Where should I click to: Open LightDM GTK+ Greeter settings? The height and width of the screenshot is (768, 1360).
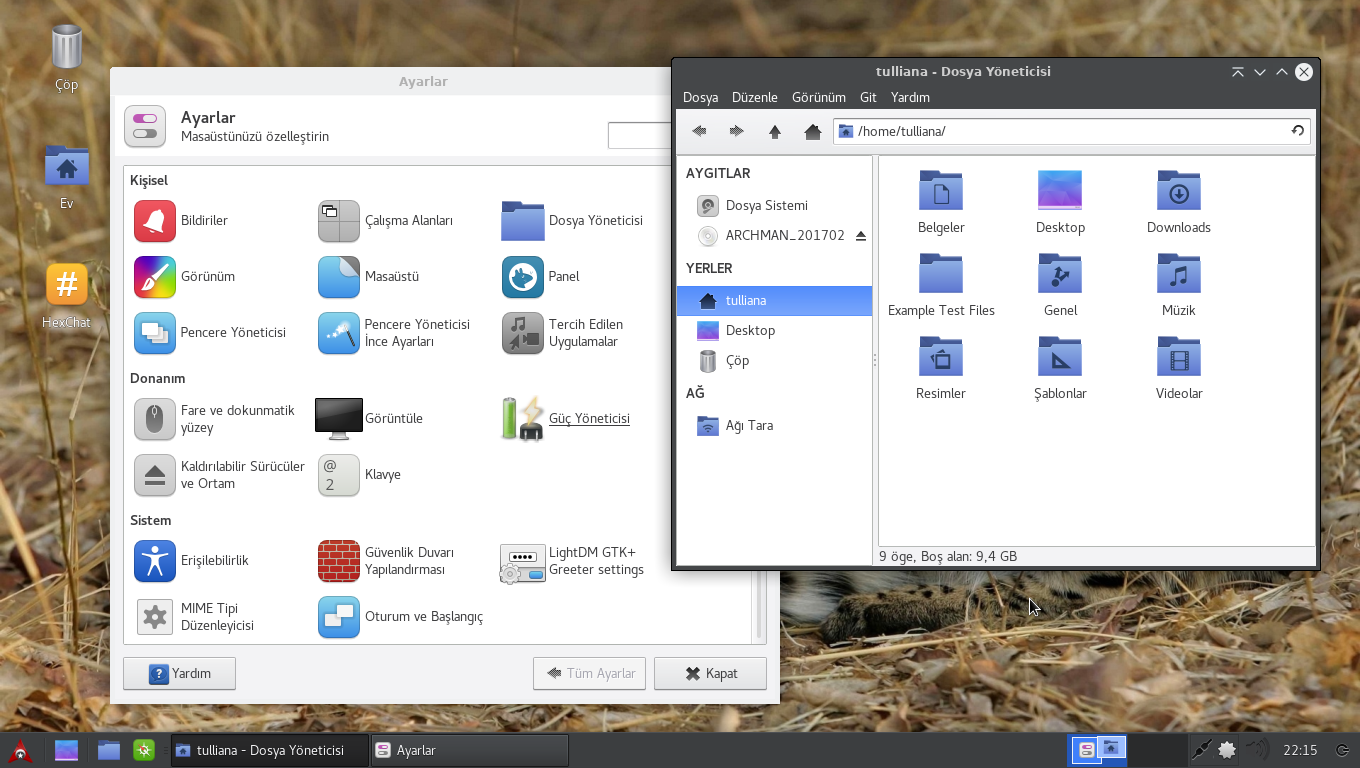[x=573, y=561]
